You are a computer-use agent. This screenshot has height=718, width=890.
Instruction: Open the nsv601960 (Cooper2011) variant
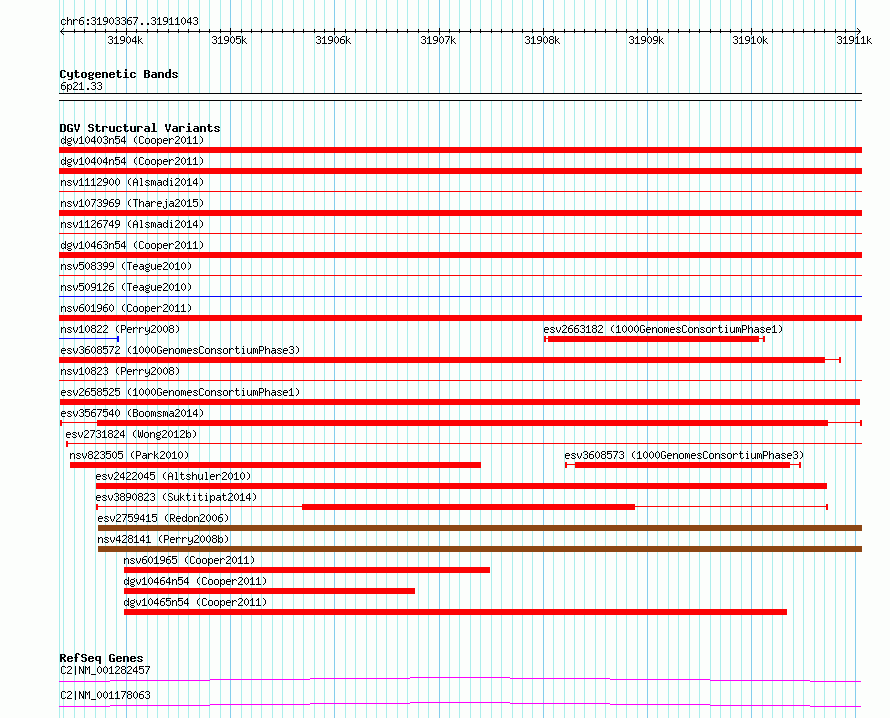point(126,308)
